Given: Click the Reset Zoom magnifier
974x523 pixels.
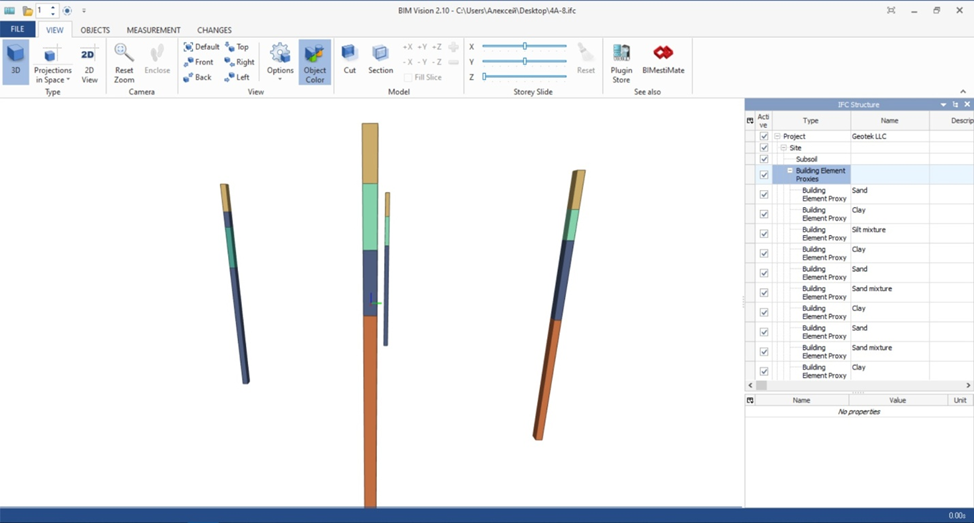Looking at the screenshot, I should pos(124,62).
